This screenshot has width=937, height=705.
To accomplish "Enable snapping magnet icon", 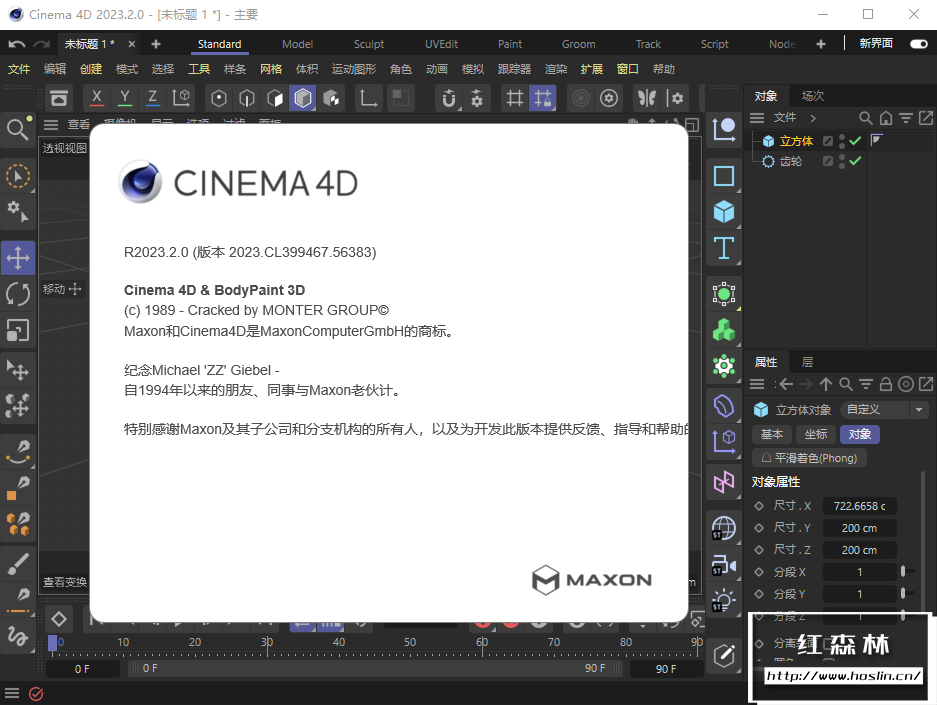I will coord(448,98).
